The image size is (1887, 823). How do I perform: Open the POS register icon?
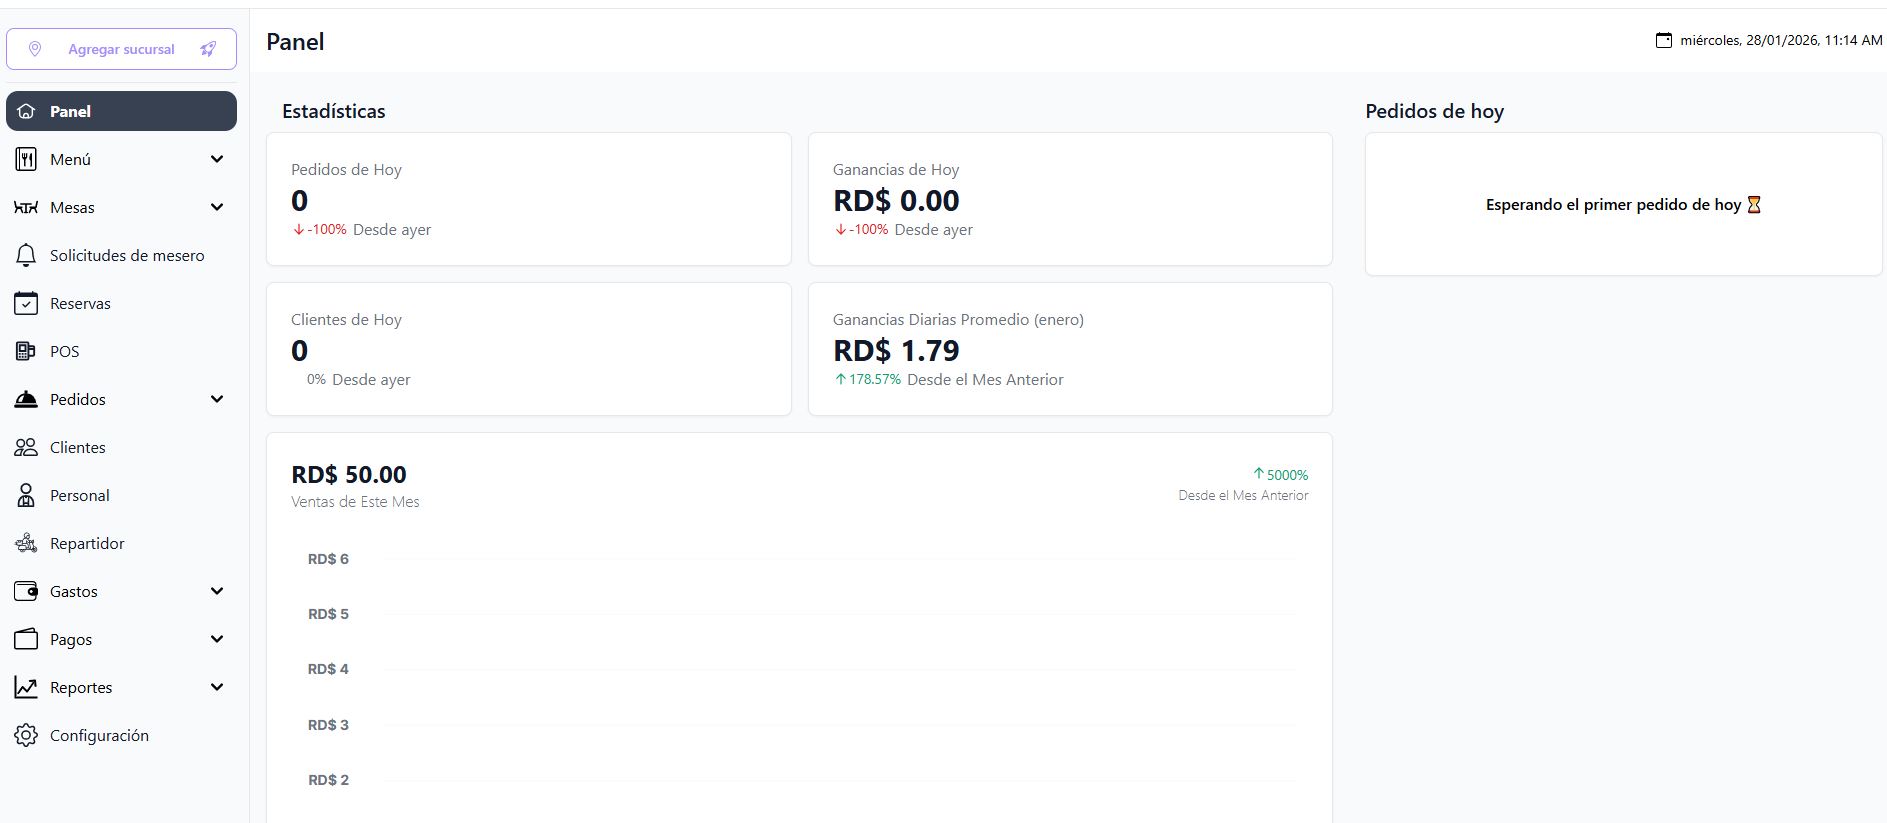point(26,351)
